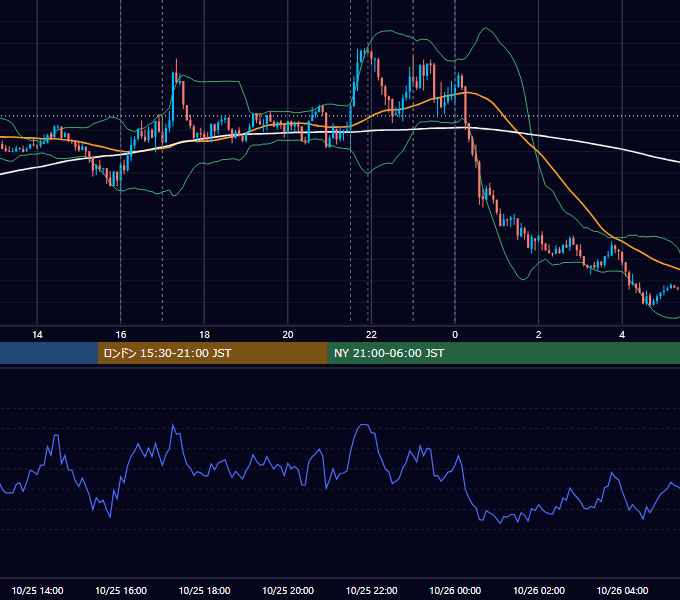Click hour label 14 on price chart axis
This screenshot has height=600, width=680.
tap(37, 335)
